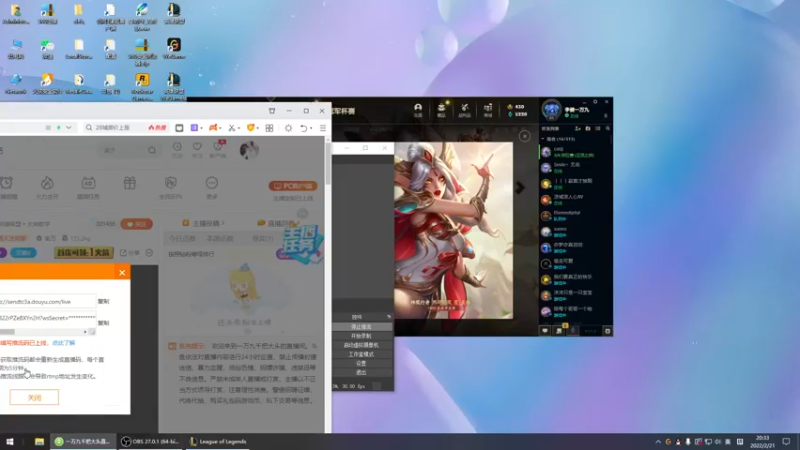This screenshot has height=450, width=800.
Task: Click the yellow shield icon in browser toolbar
Action: [251, 128]
